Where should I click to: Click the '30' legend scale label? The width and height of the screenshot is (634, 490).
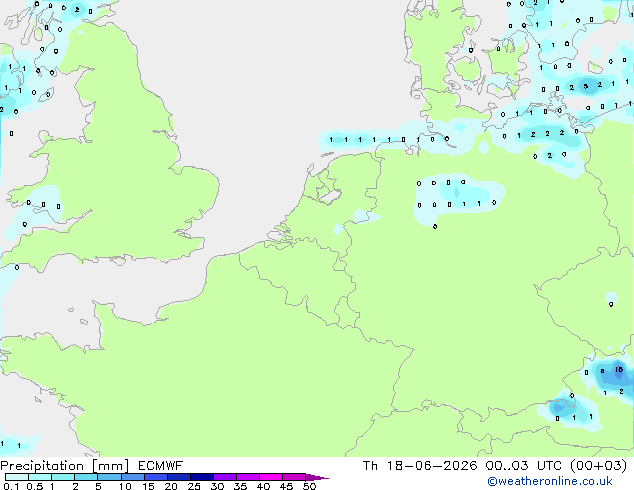[x=217, y=486]
